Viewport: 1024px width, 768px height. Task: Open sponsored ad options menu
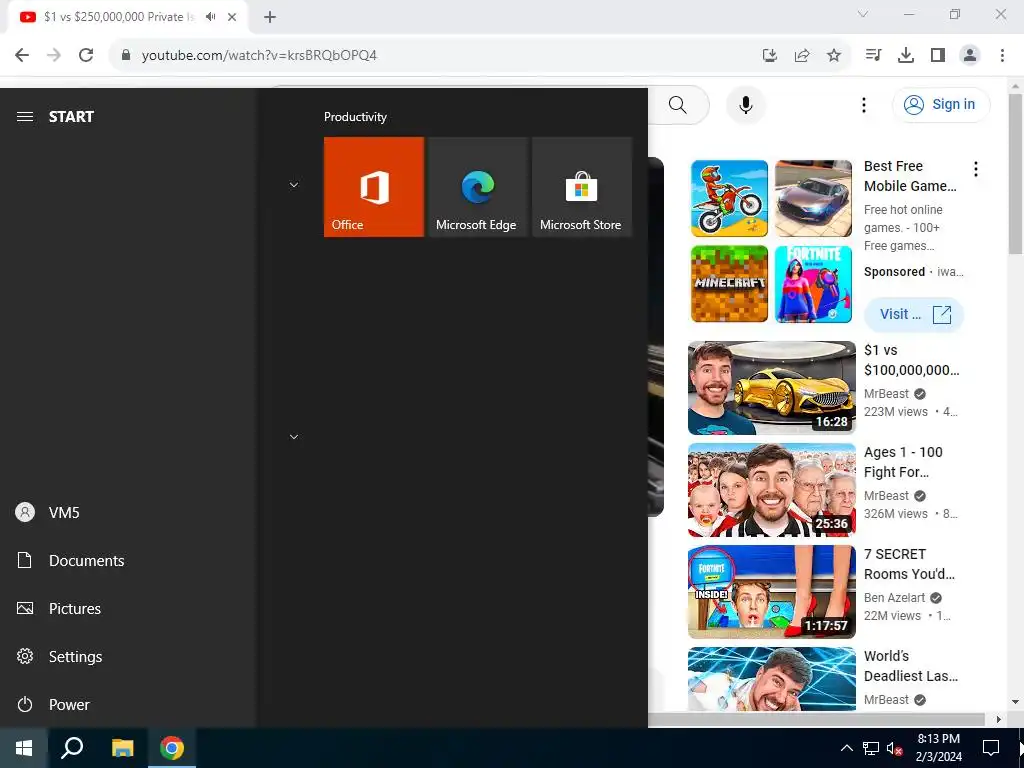point(976,169)
